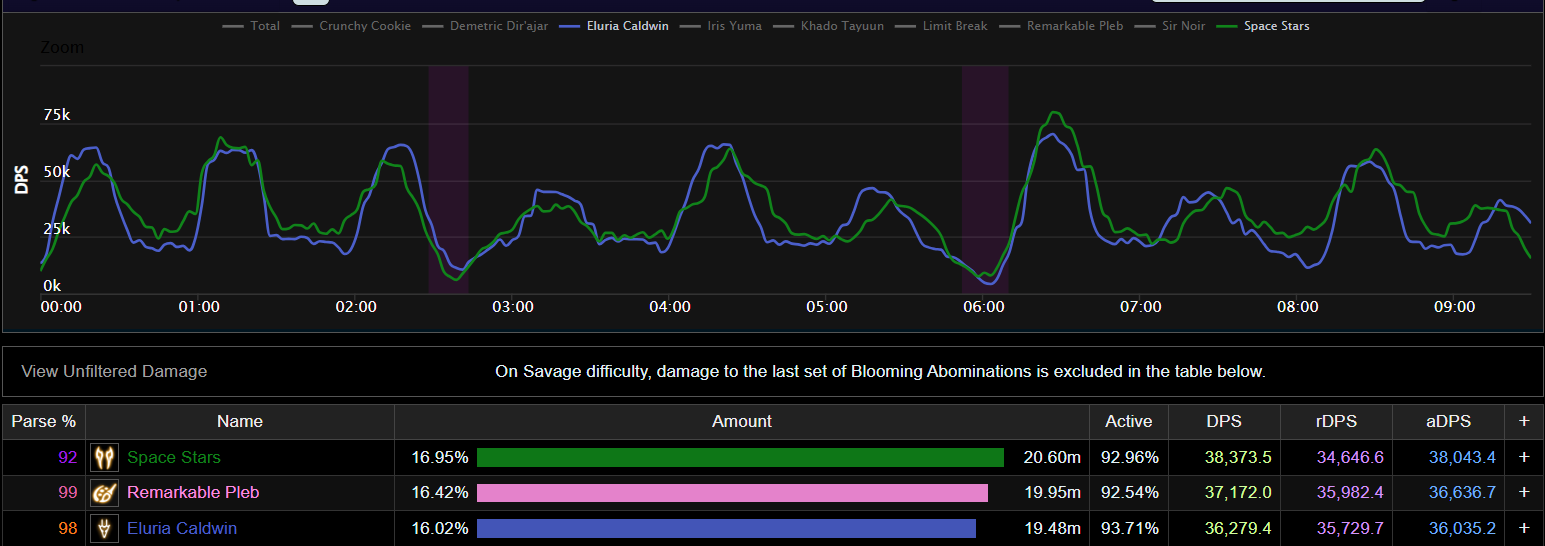This screenshot has height=546, width=1545.
Task: Toggle Demetric Dir'ajar series in legend
Action: pyautogui.click(x=486, y=26)
